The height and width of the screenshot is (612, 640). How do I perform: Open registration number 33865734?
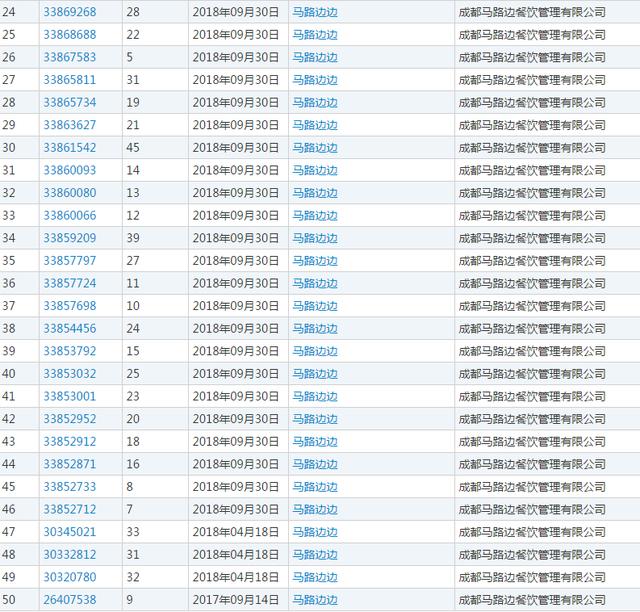point(70,102)
